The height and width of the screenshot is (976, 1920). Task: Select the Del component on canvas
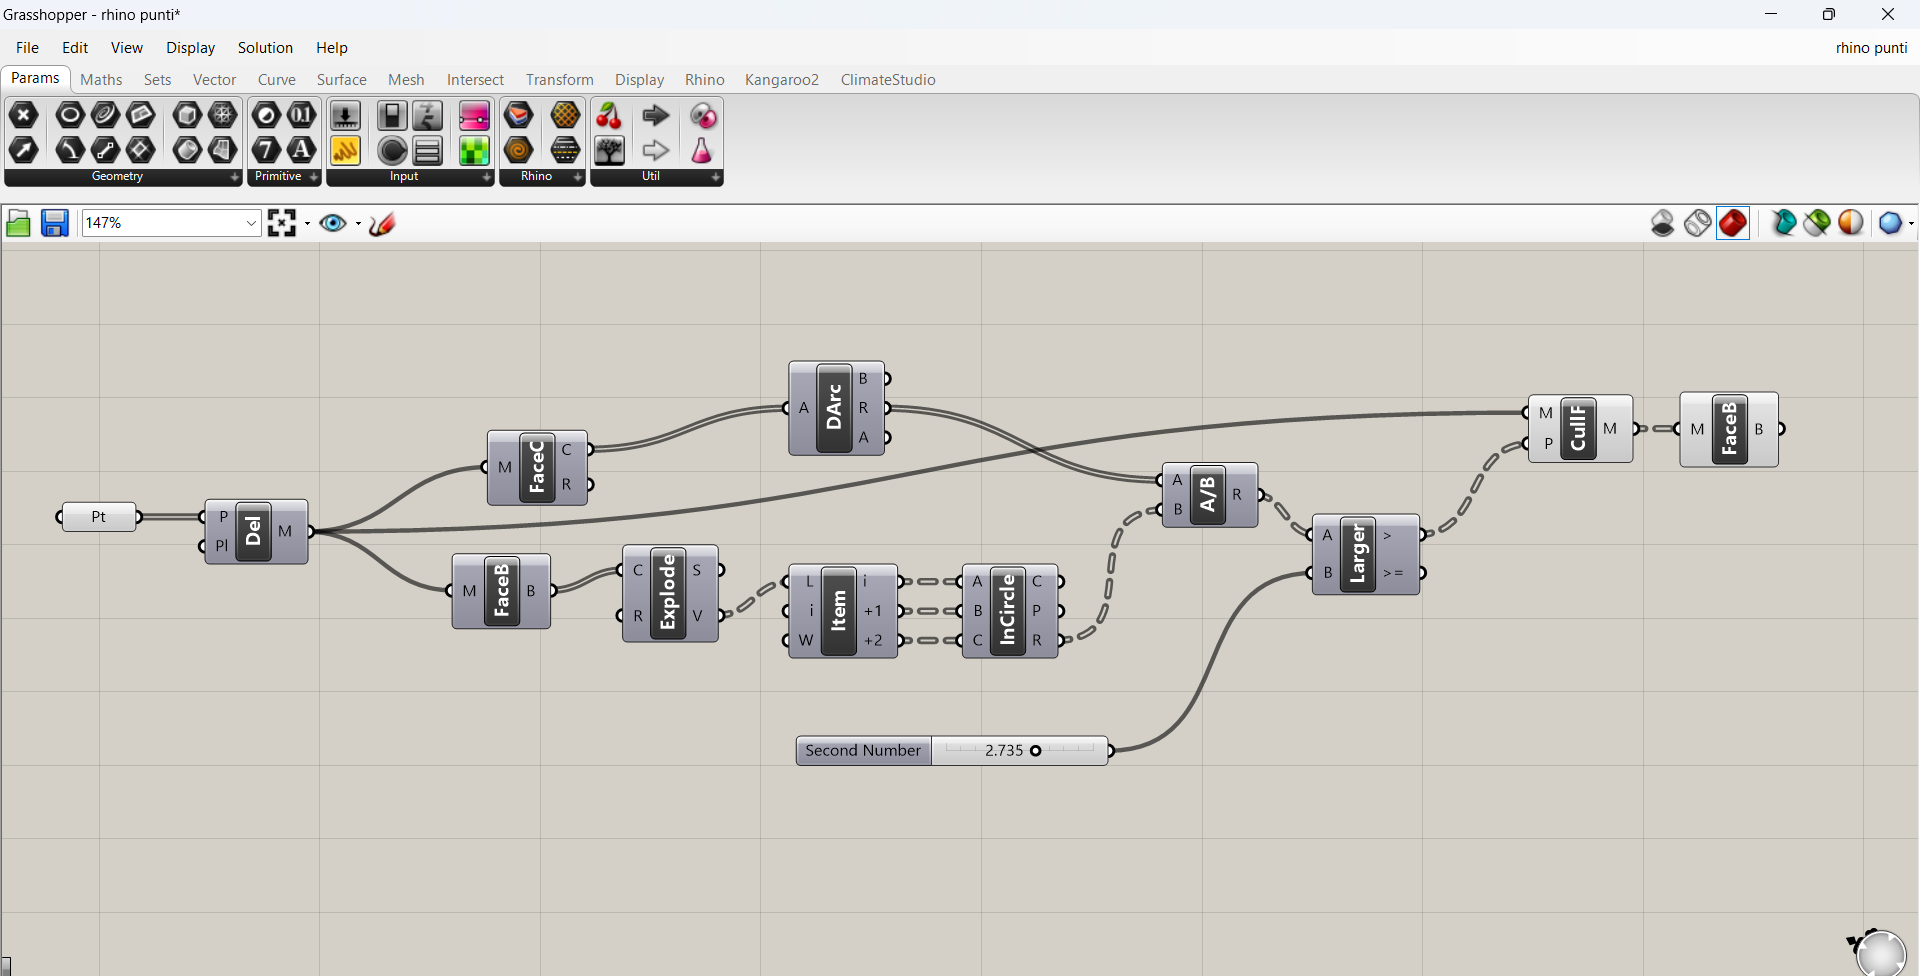[254, 532]
